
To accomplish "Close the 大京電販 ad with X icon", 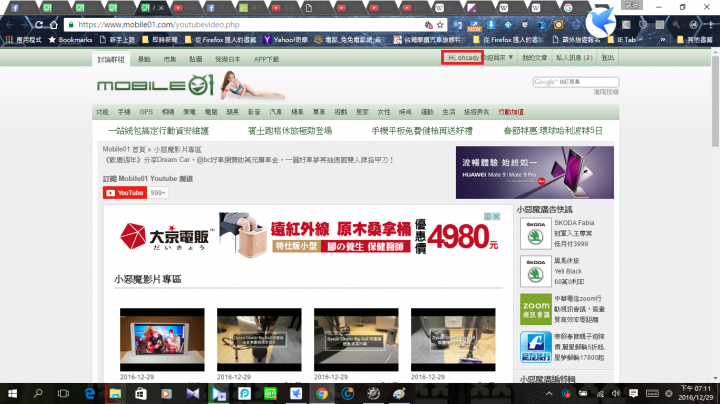I will click(496, 216).
